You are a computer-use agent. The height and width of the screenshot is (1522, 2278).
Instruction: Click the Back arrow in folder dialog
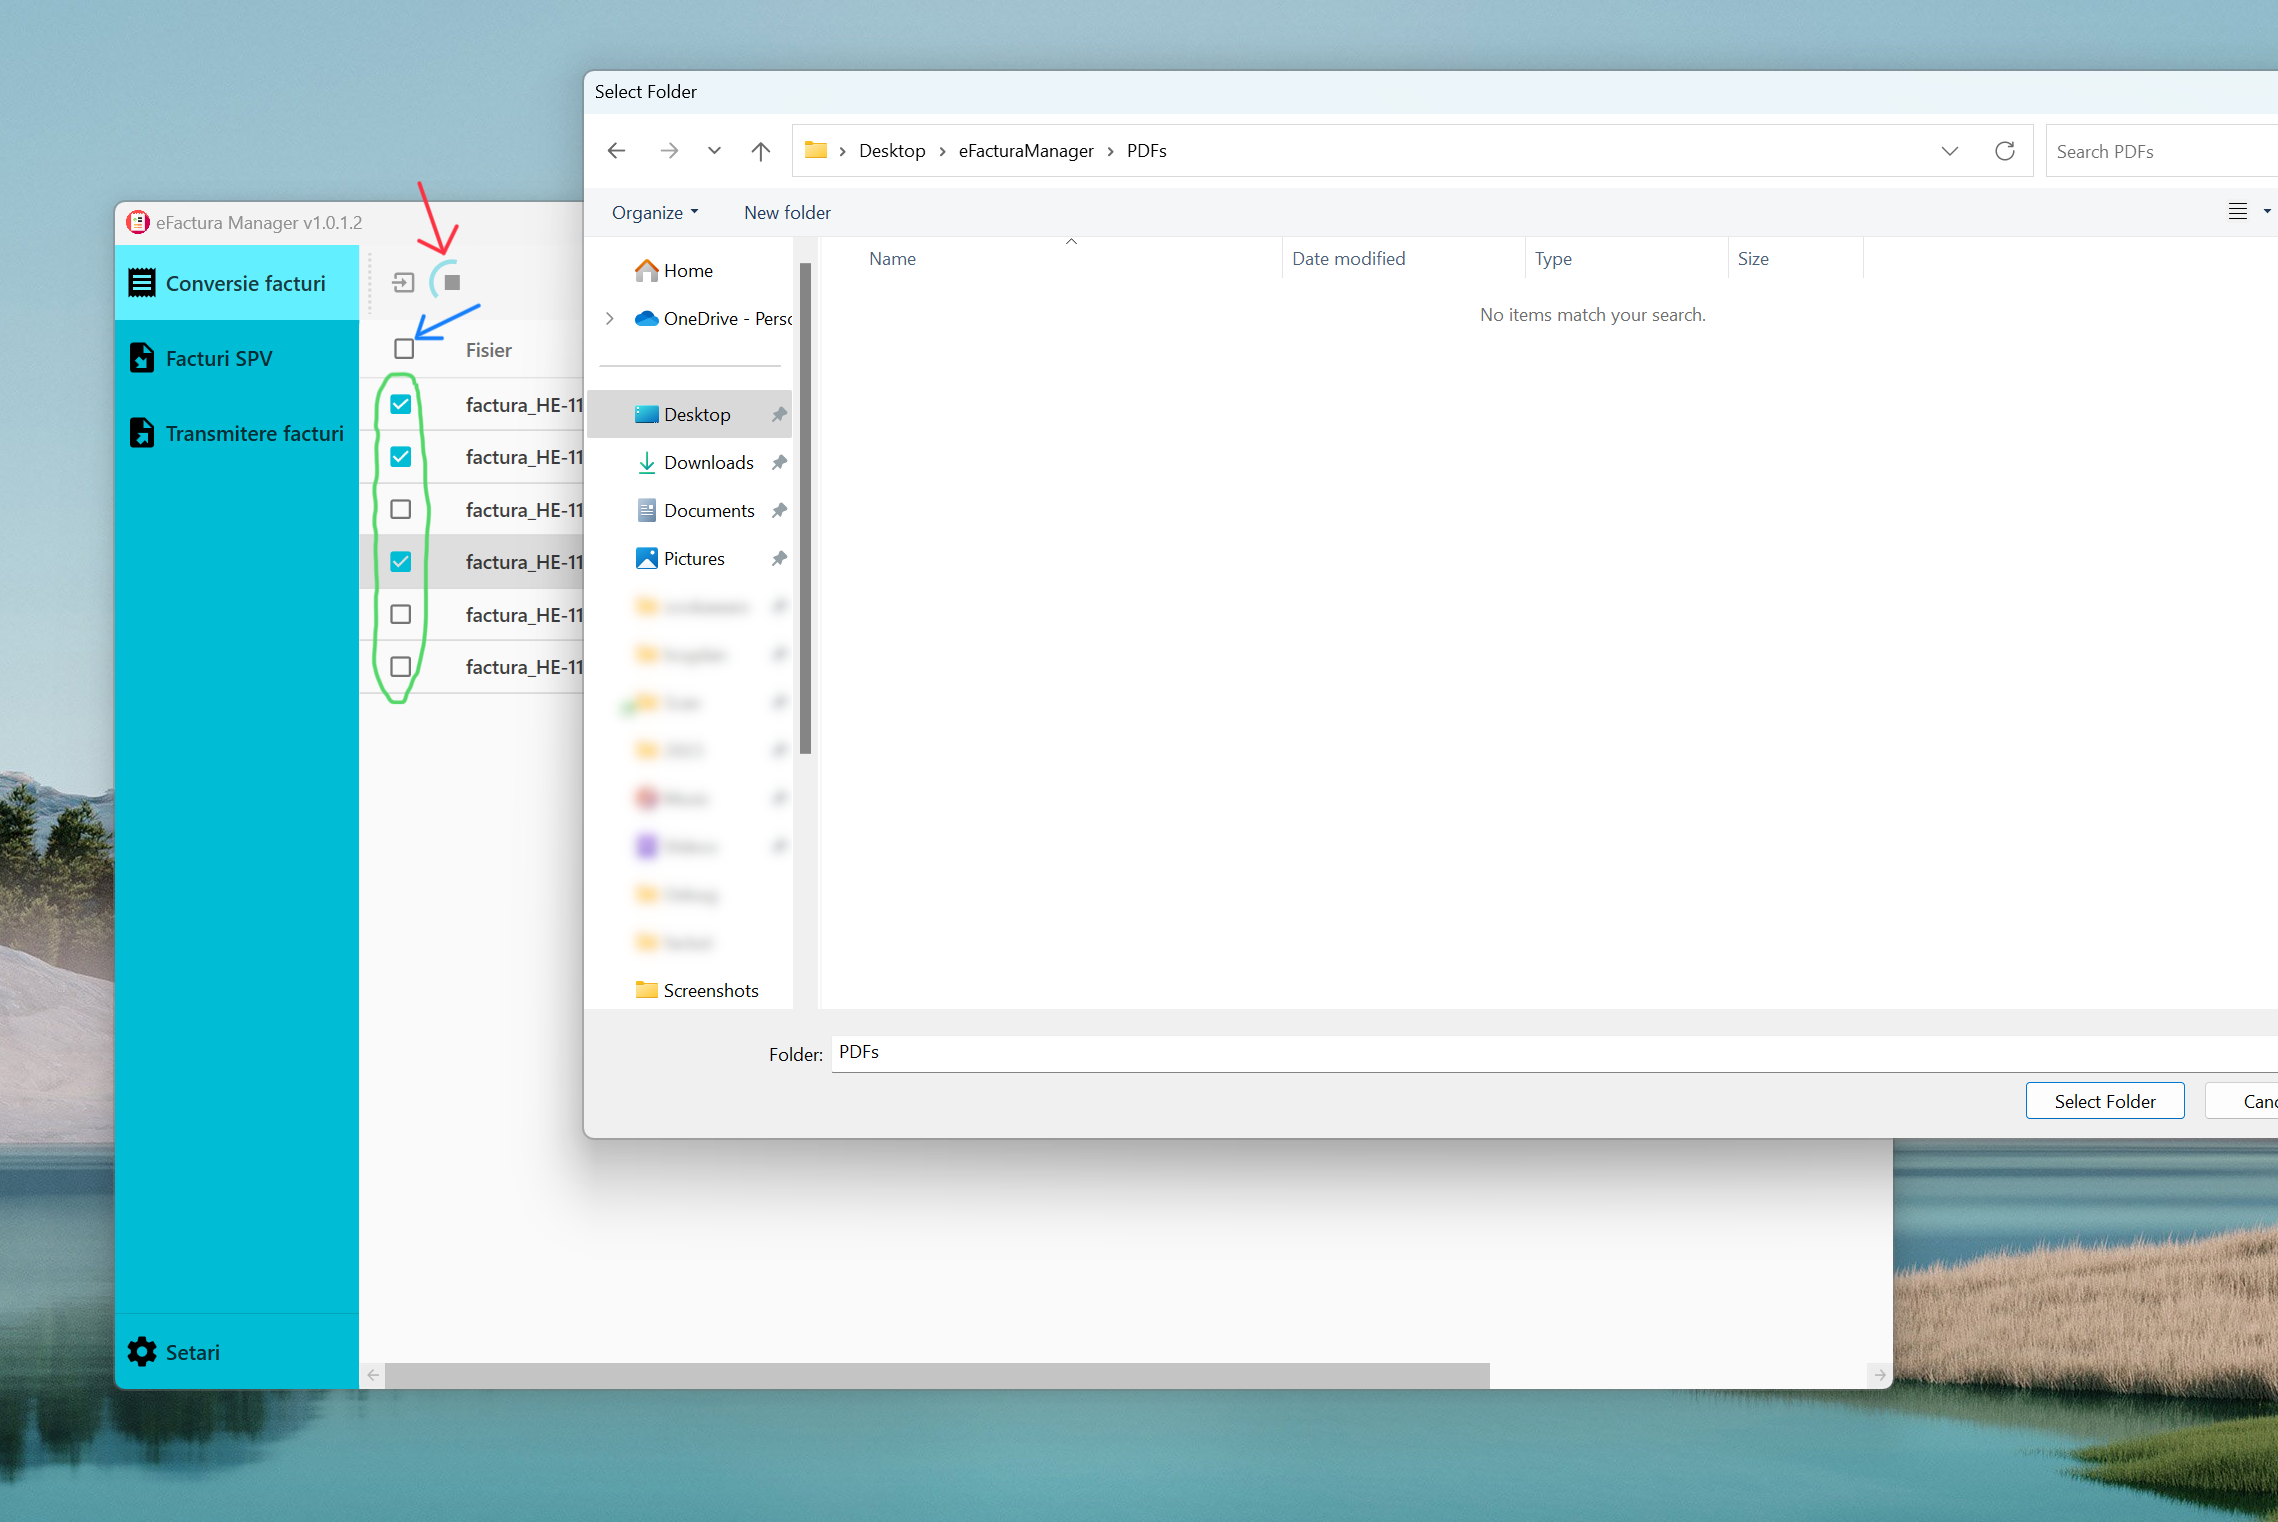[x=616, y=151]
